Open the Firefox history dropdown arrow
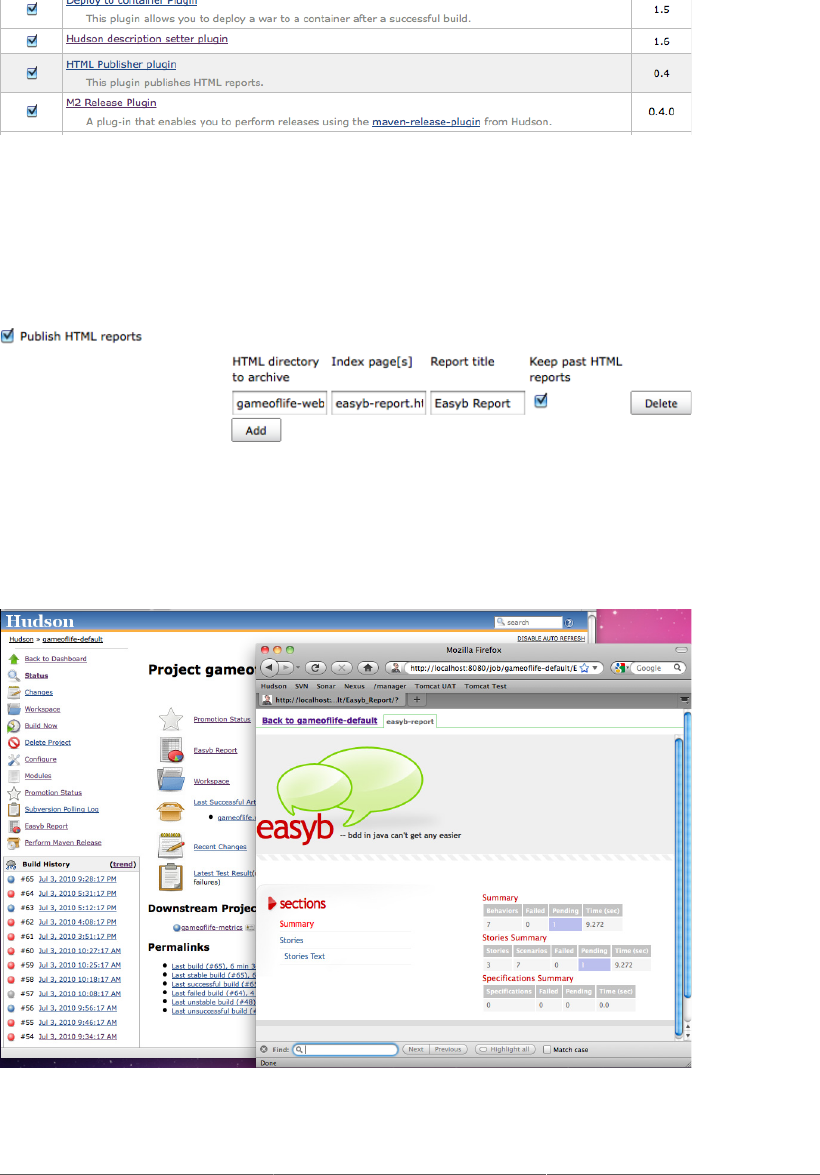 (298, 668)
